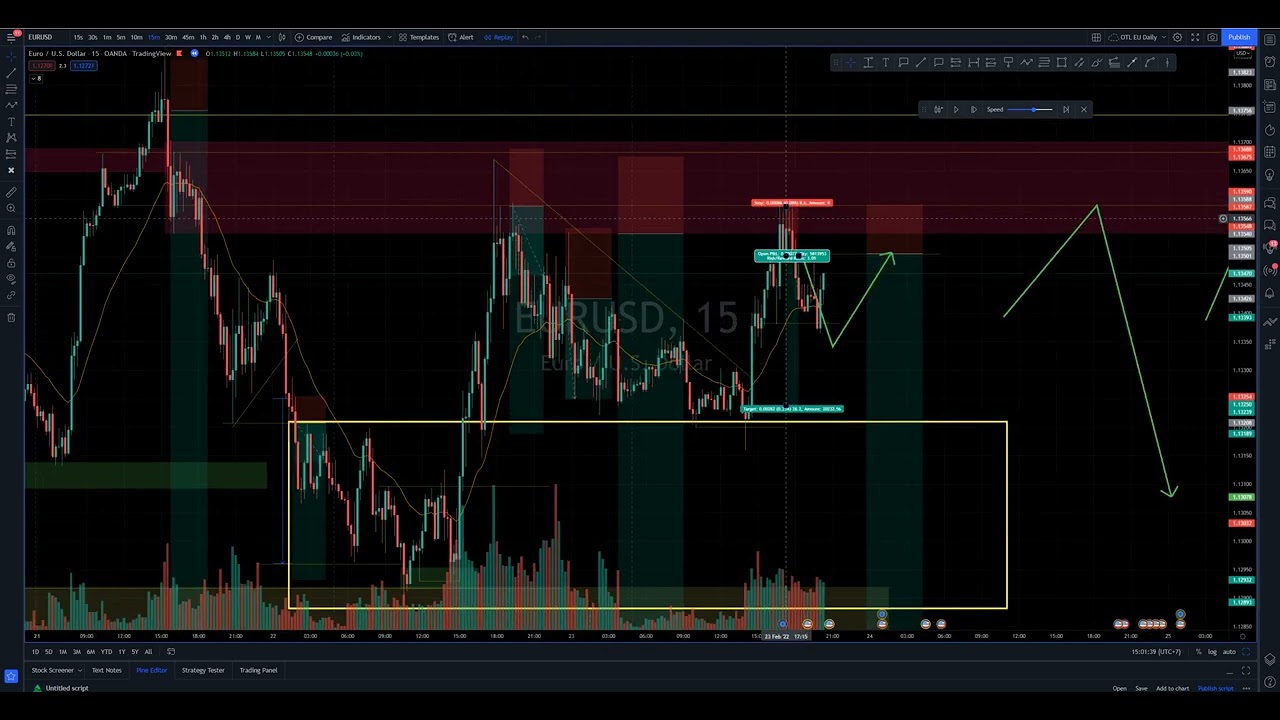Screen dimensions: 1280x720
Task: Select the rectangle shape drawing tool
Action: [x=1061, y=62]
